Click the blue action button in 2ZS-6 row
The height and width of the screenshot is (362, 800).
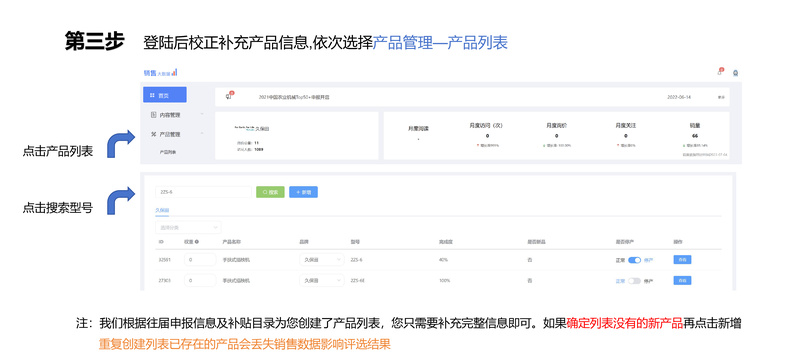point(682,260)
